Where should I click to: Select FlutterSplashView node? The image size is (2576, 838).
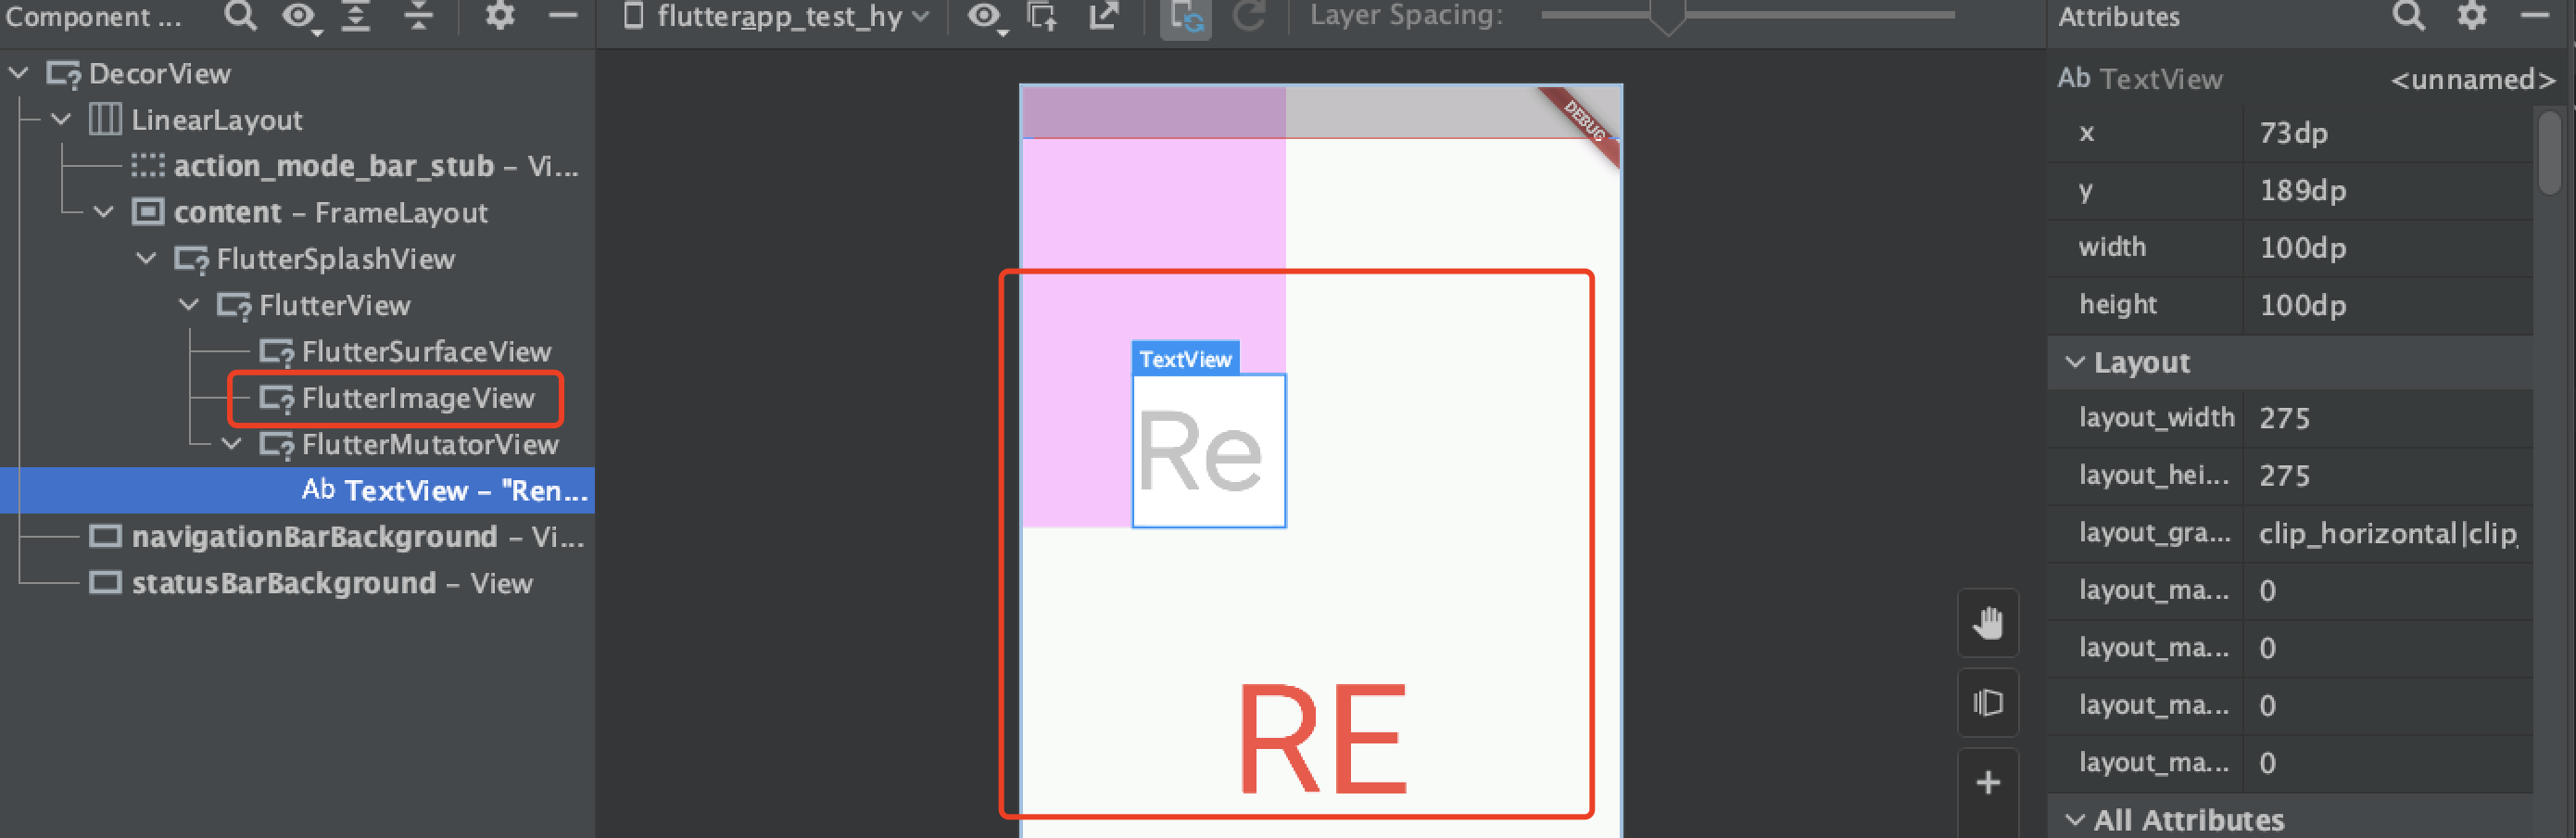coord(336,259)
